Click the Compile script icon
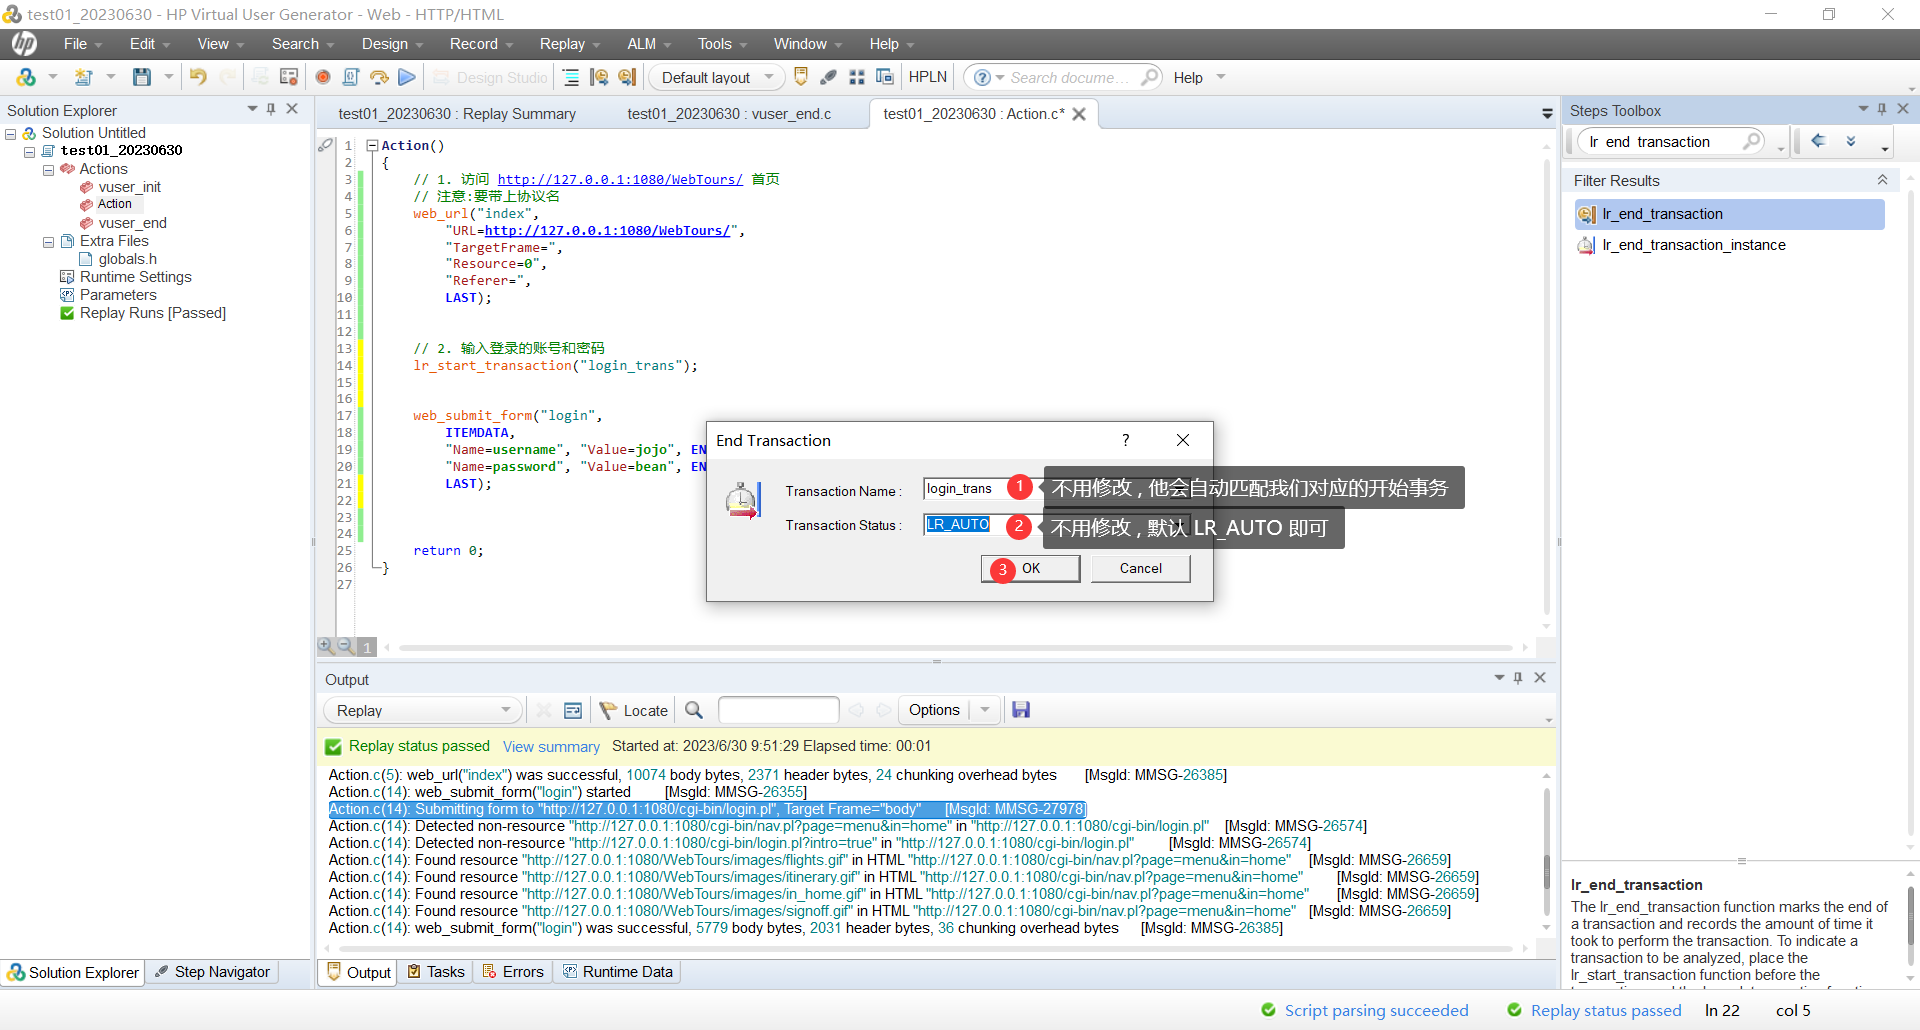1920x1030 pixels. pos(351,77)
